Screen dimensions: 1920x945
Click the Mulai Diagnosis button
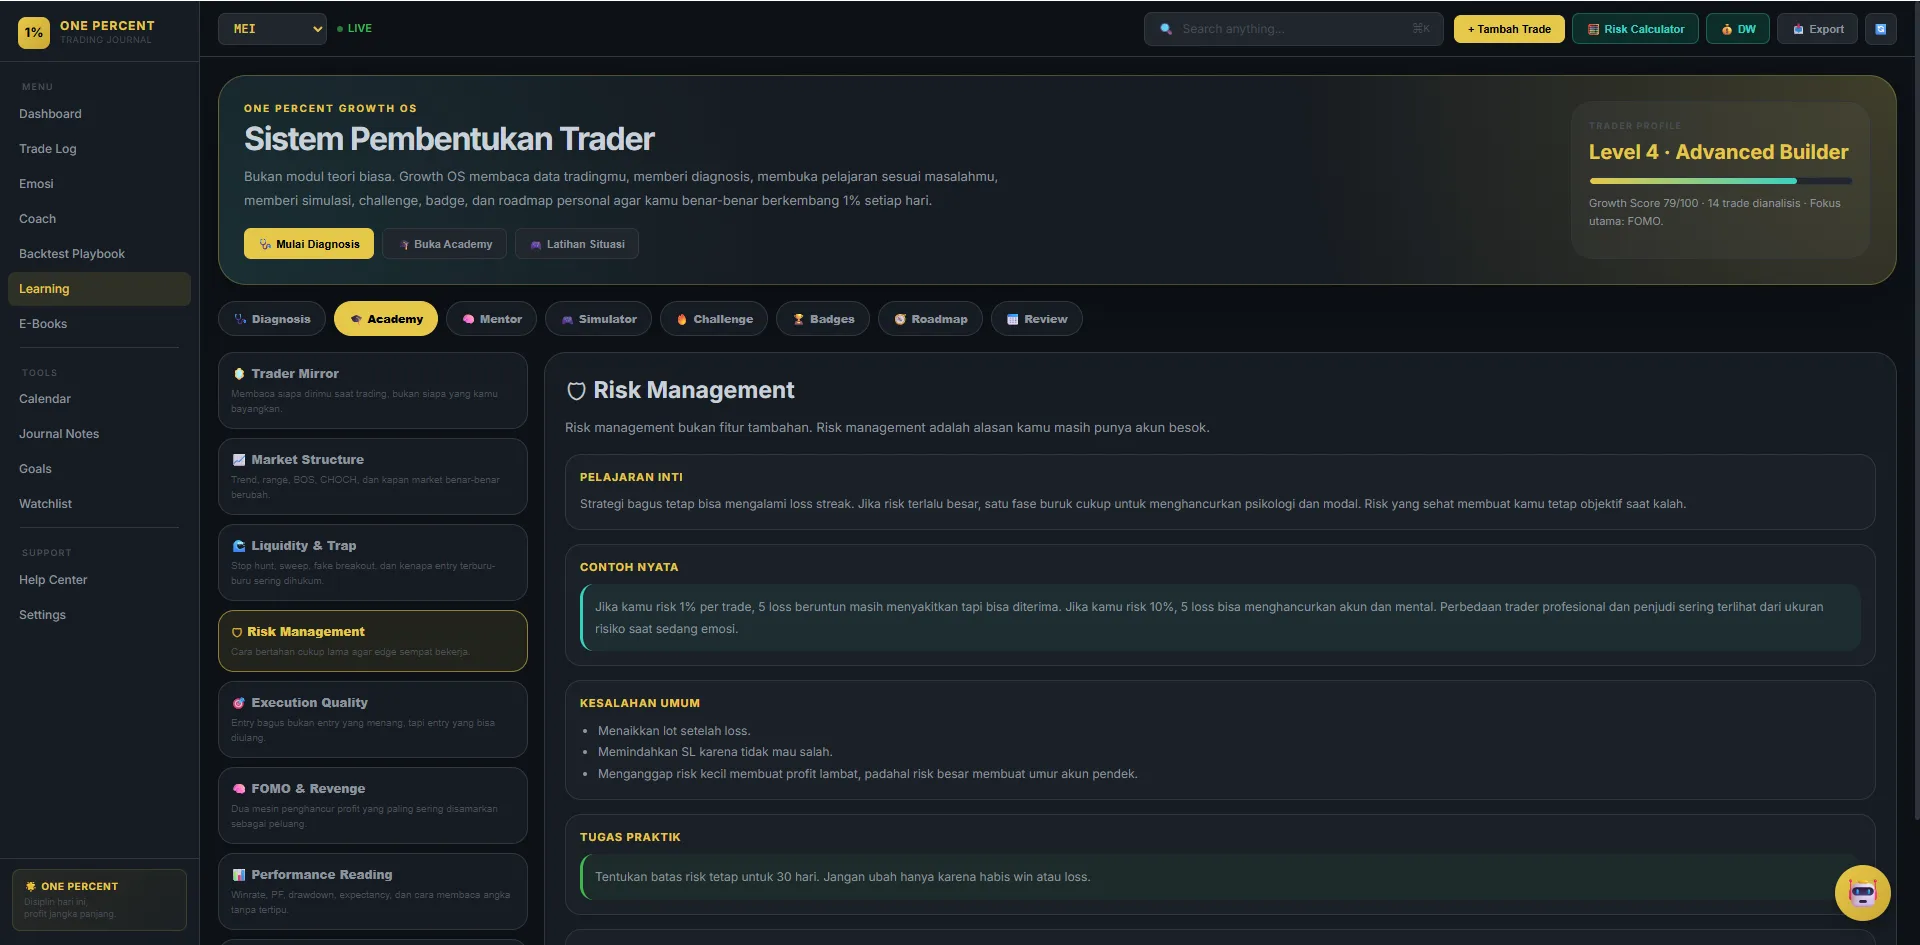[309, 244]
